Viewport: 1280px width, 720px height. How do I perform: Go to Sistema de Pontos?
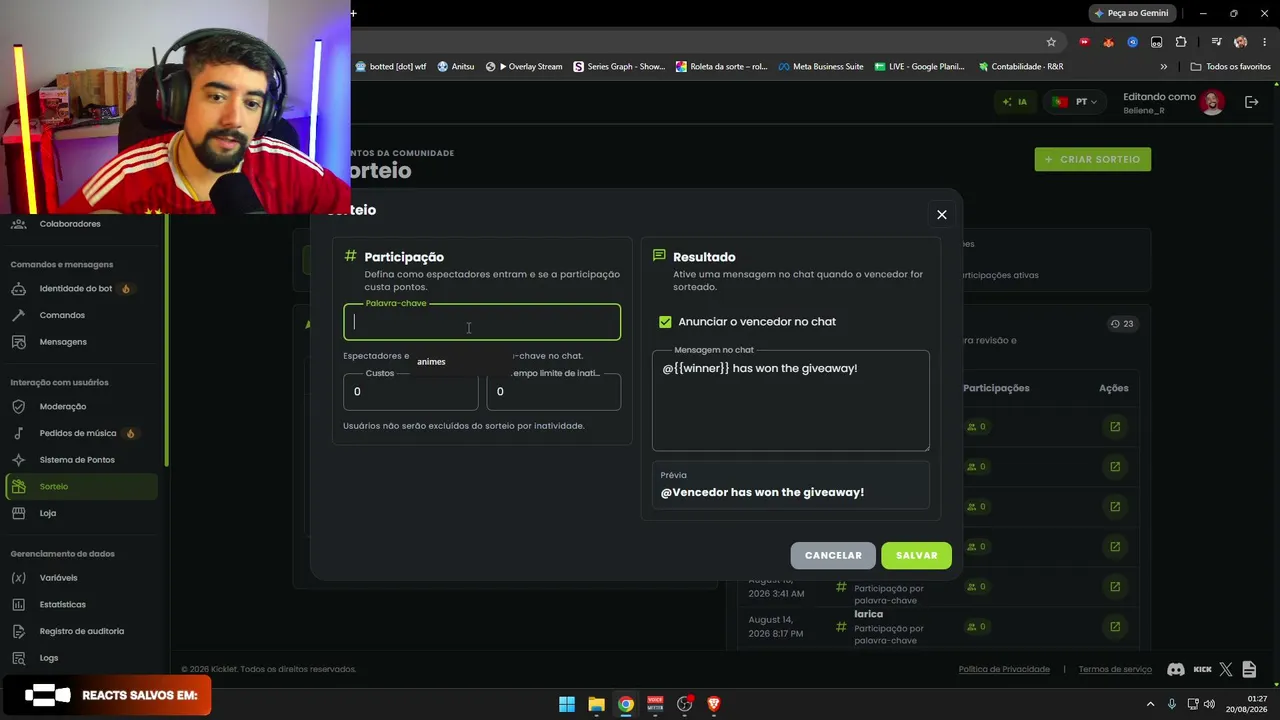click(77, 460)
